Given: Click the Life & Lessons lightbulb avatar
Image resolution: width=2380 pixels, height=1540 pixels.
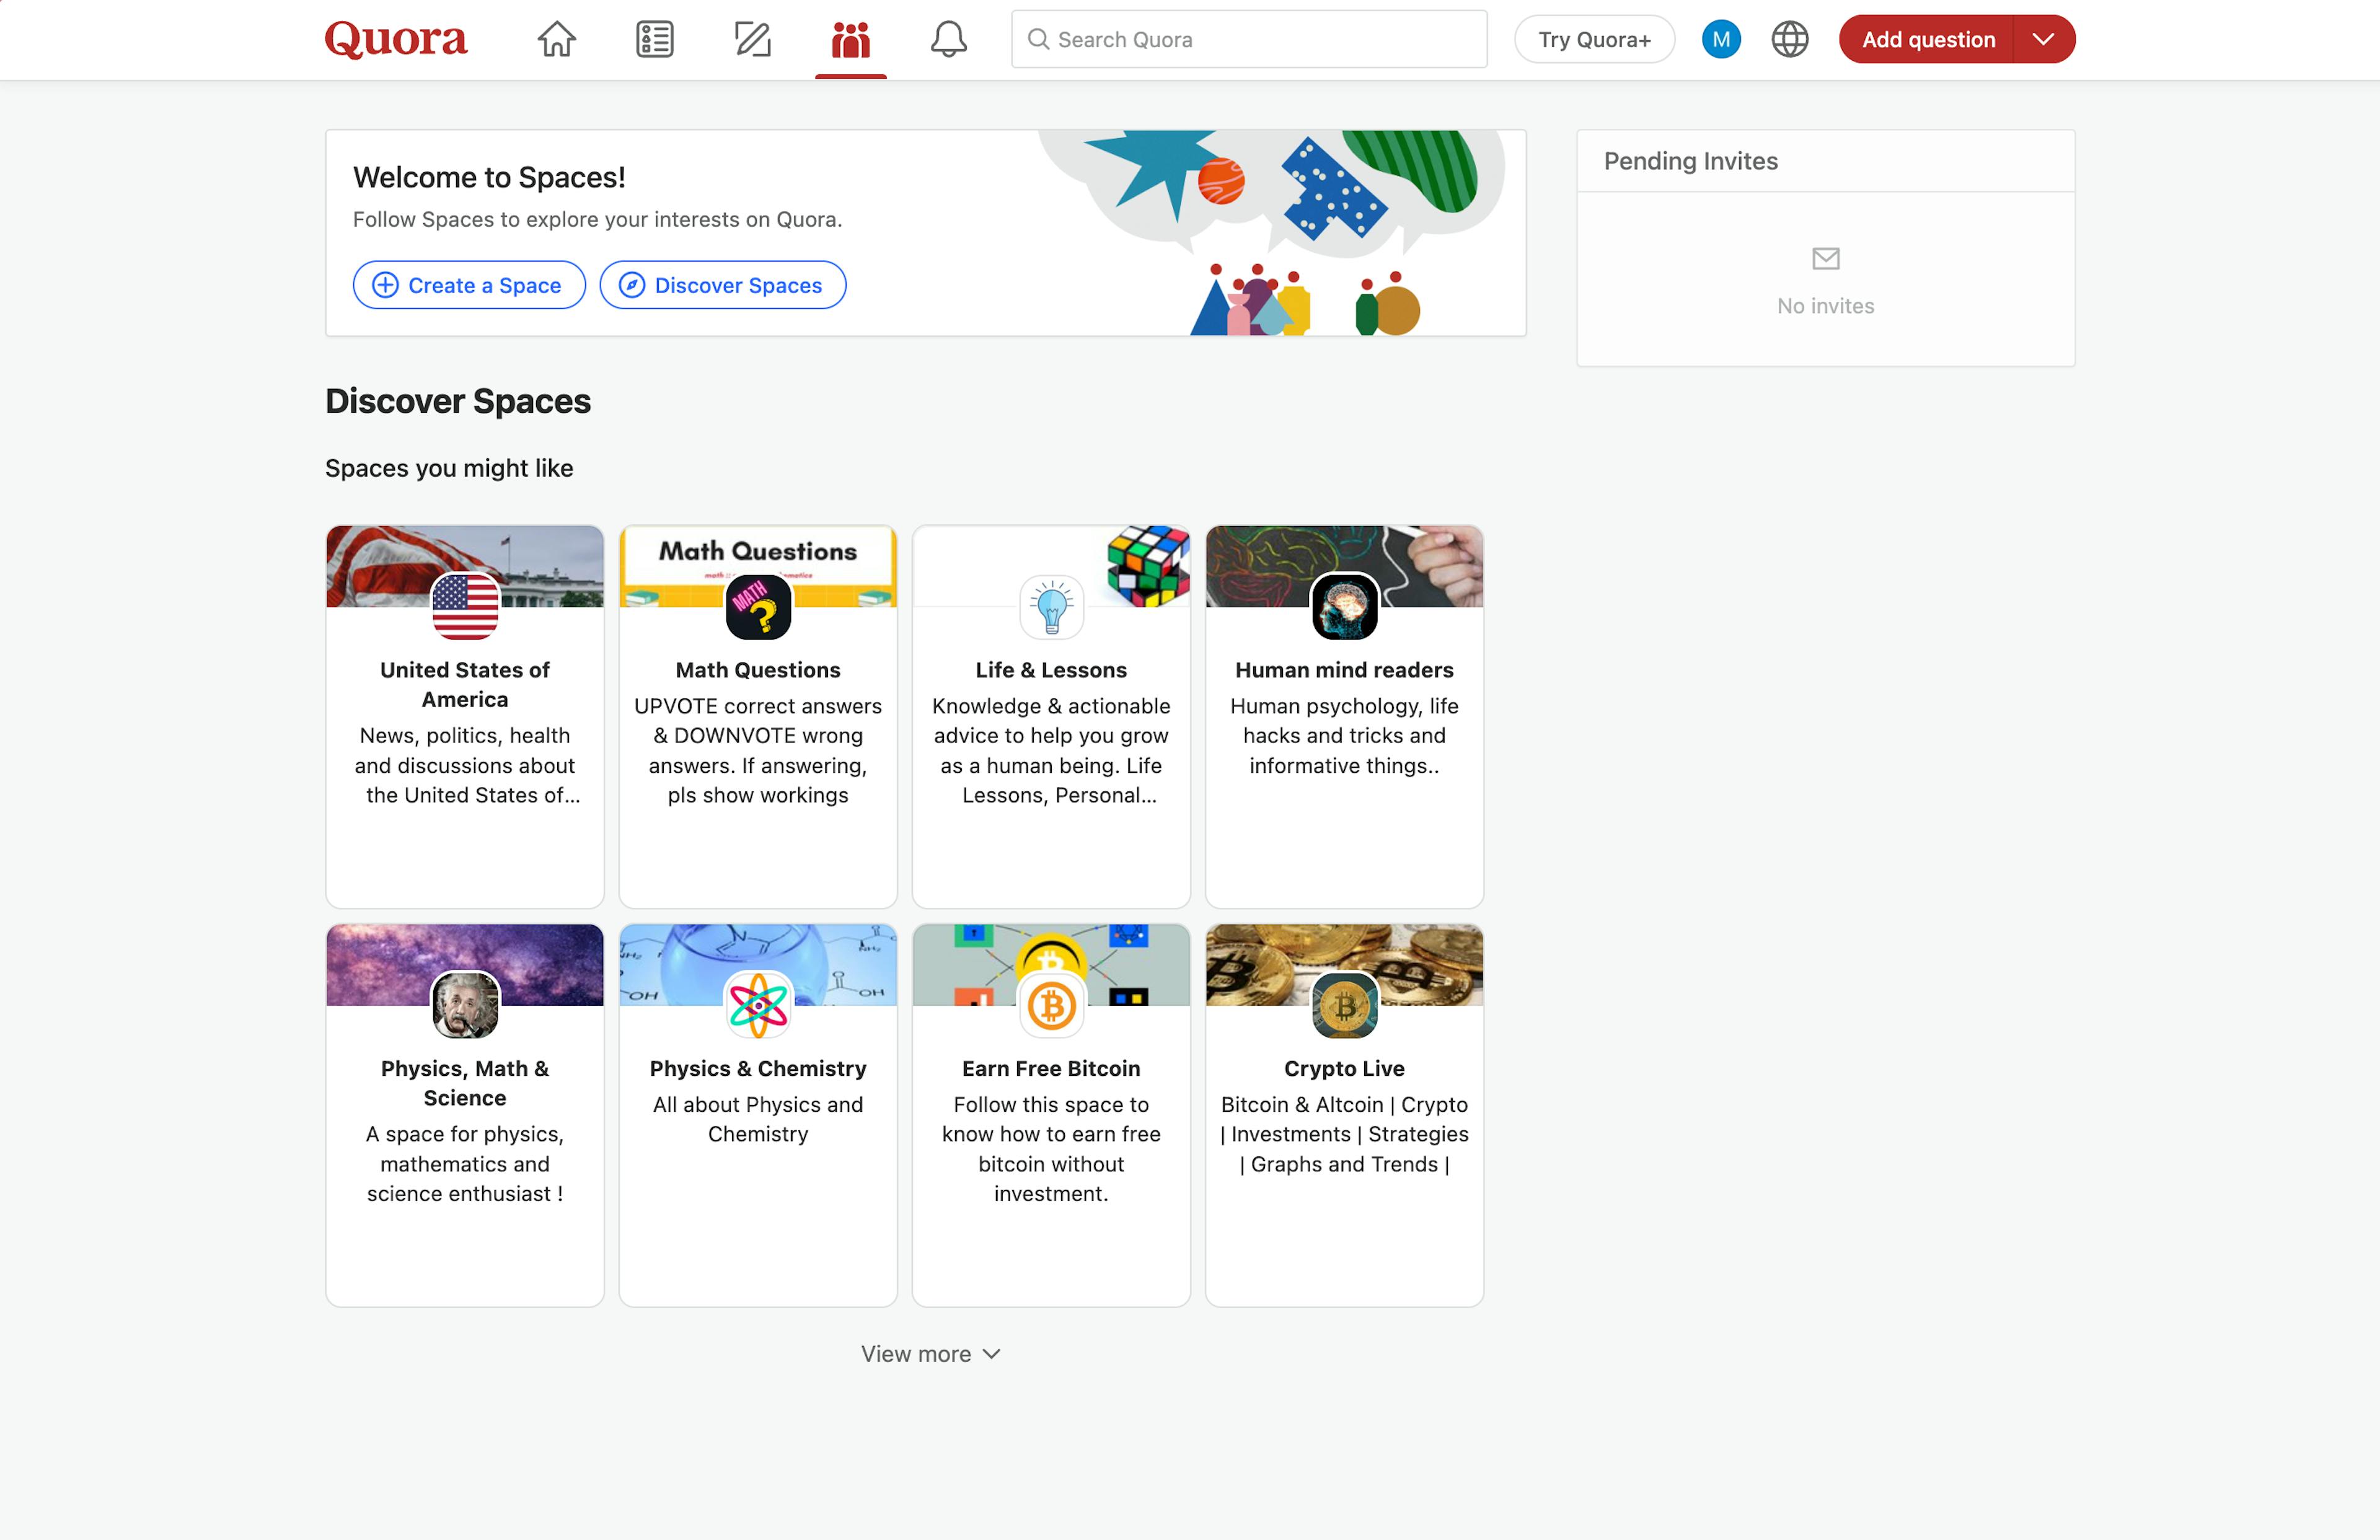Looking at the screenshot, I should (1051, 606).
